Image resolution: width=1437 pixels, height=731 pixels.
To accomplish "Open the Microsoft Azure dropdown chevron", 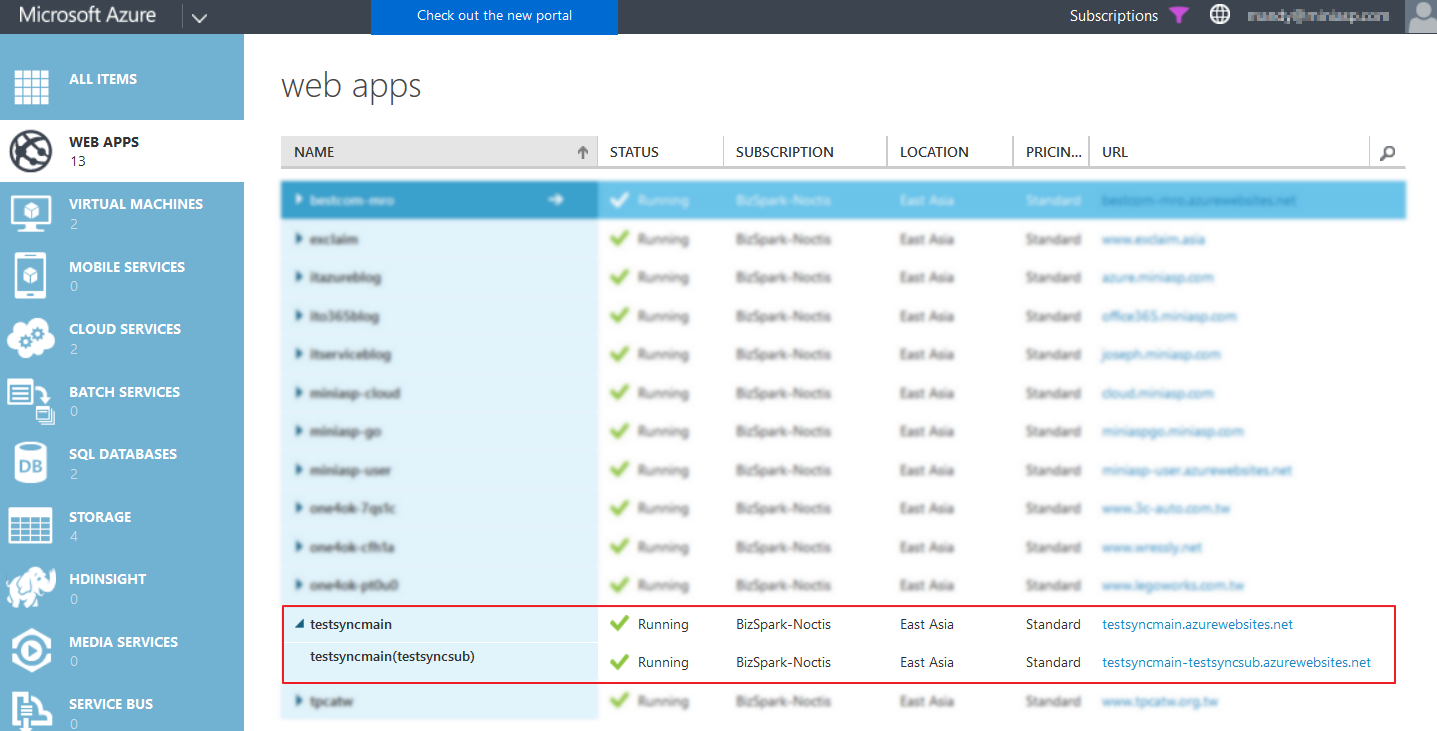I will click(198, 17).
